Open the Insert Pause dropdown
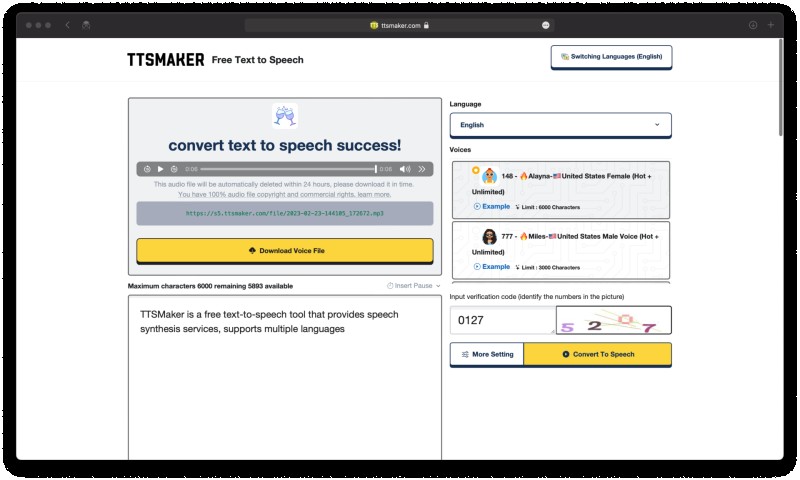Image resolution: width=800 pixels, height=480 pixels. pos(413,286)
